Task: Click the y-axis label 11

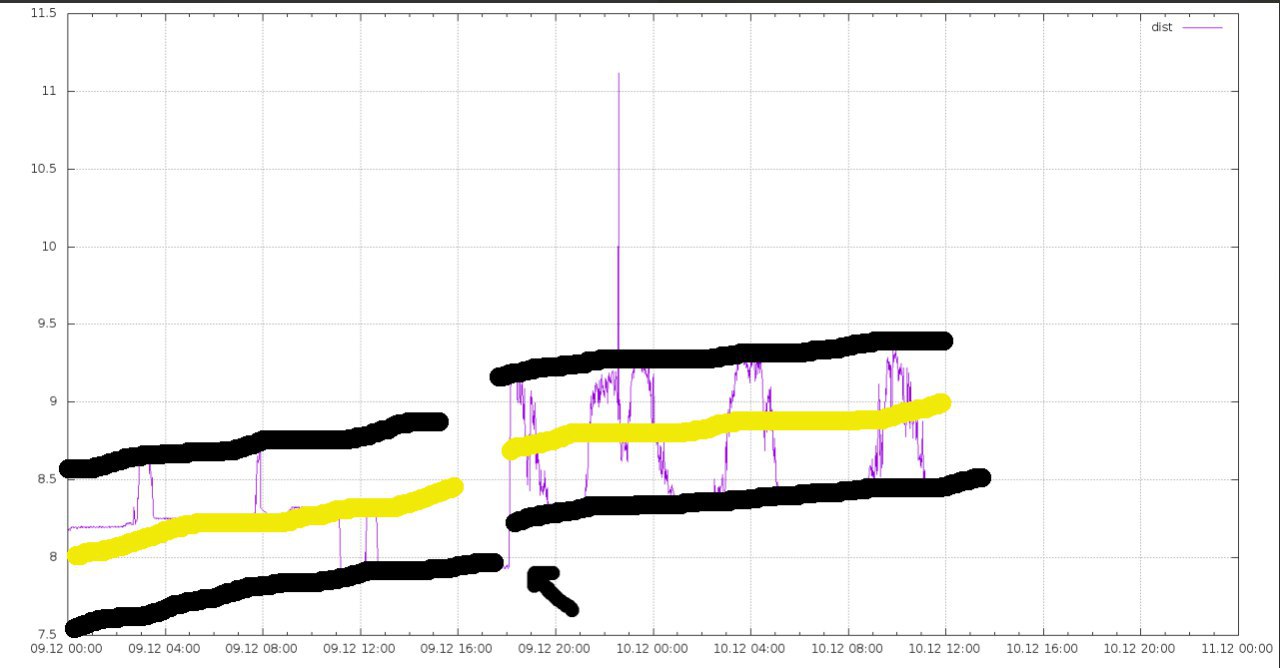Action: 49,91
